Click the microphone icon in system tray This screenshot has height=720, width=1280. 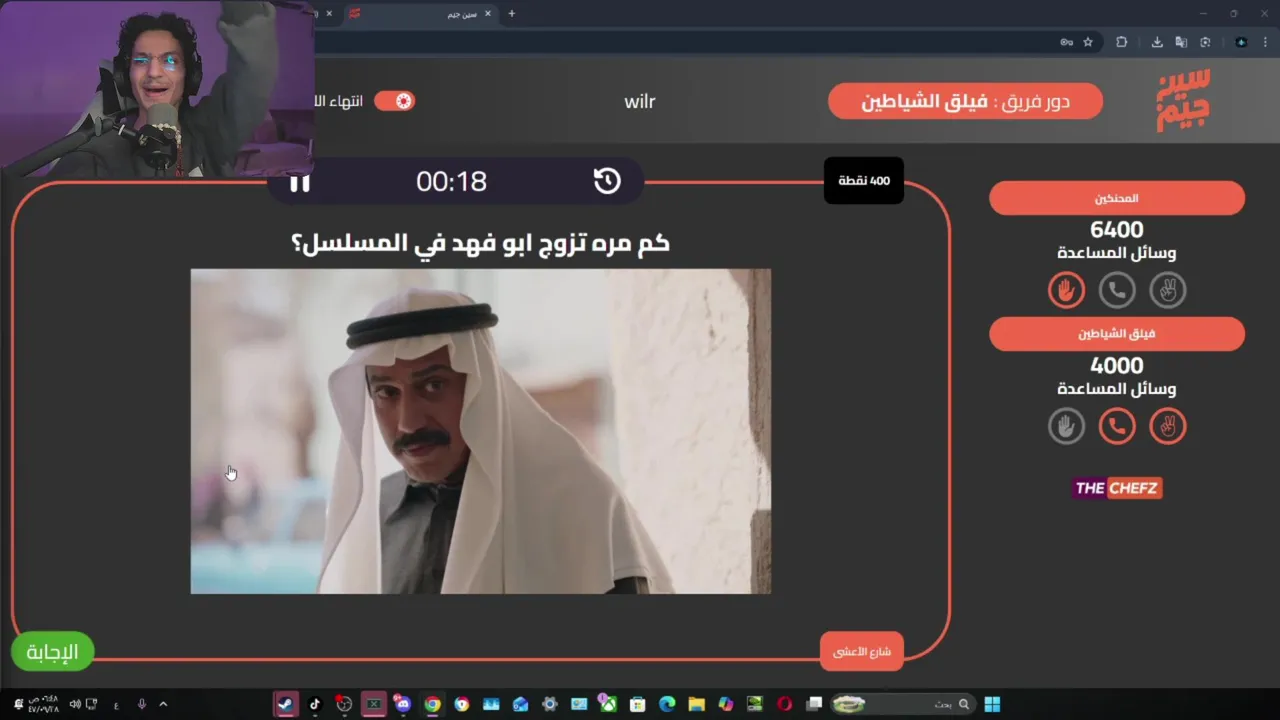tap(142, 704)
